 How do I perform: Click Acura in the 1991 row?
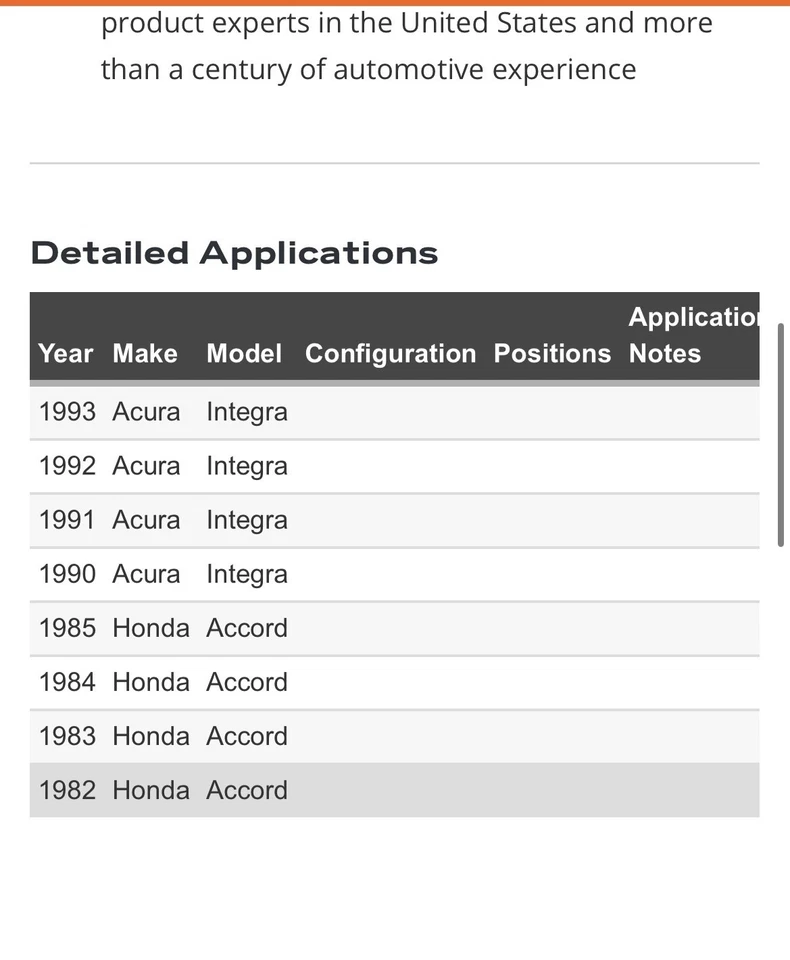coord(146,520)
